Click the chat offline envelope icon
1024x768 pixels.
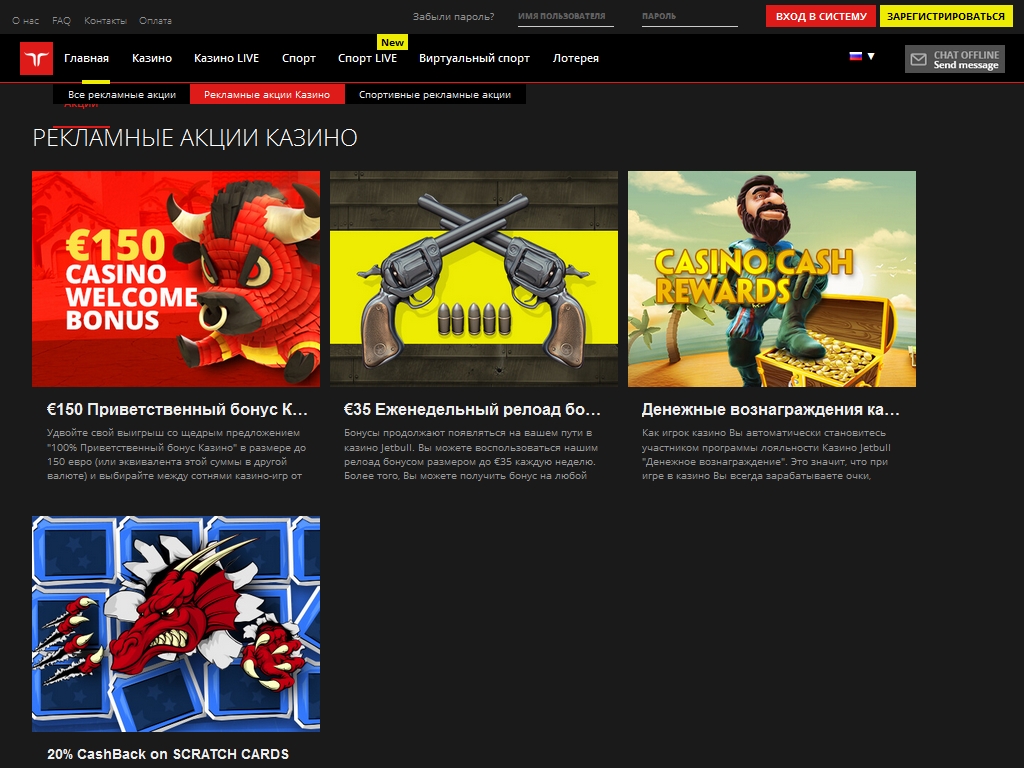[x=918, y=60]
